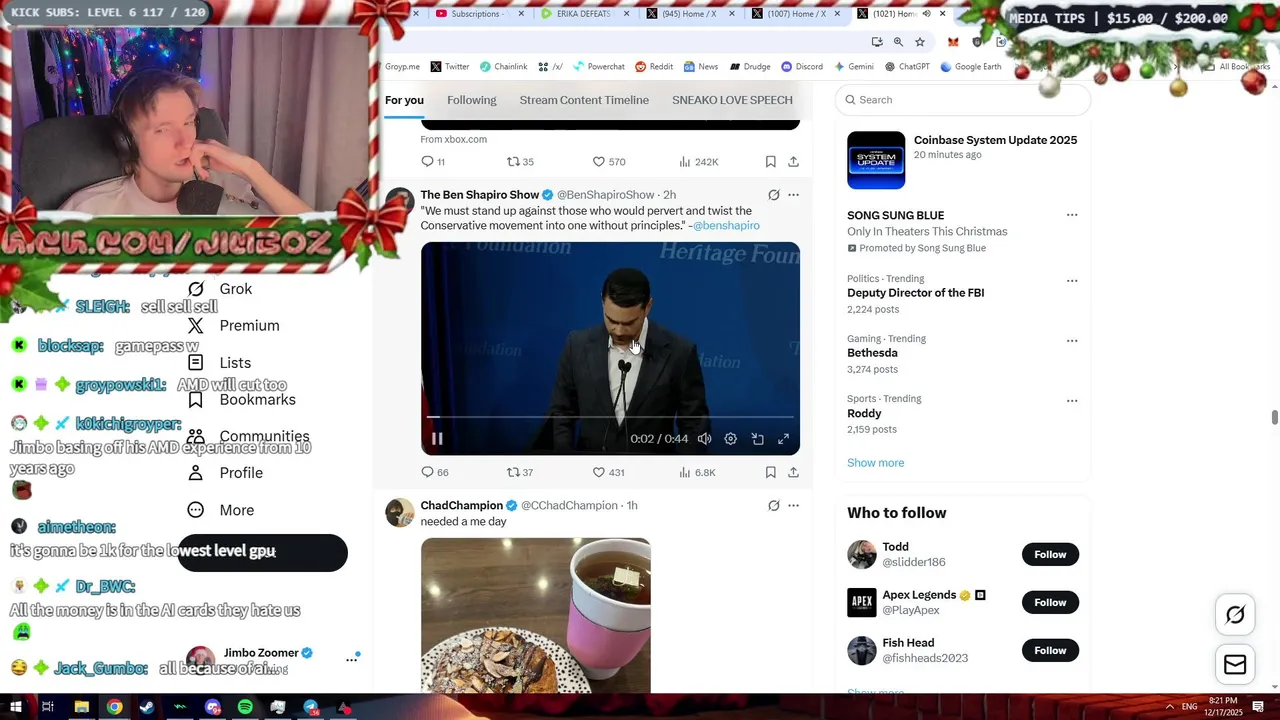Open ChadChampion's food photo
Image resolution: width=1280 pixels, height=720 pixels.
535,615
